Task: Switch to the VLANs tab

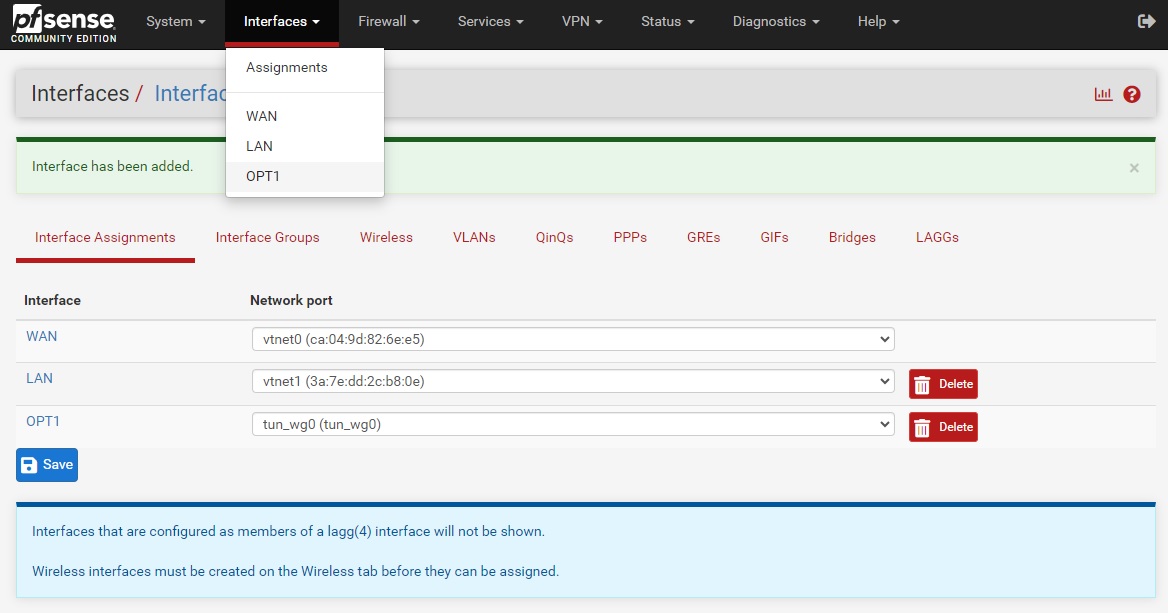Action: point(474,237)
